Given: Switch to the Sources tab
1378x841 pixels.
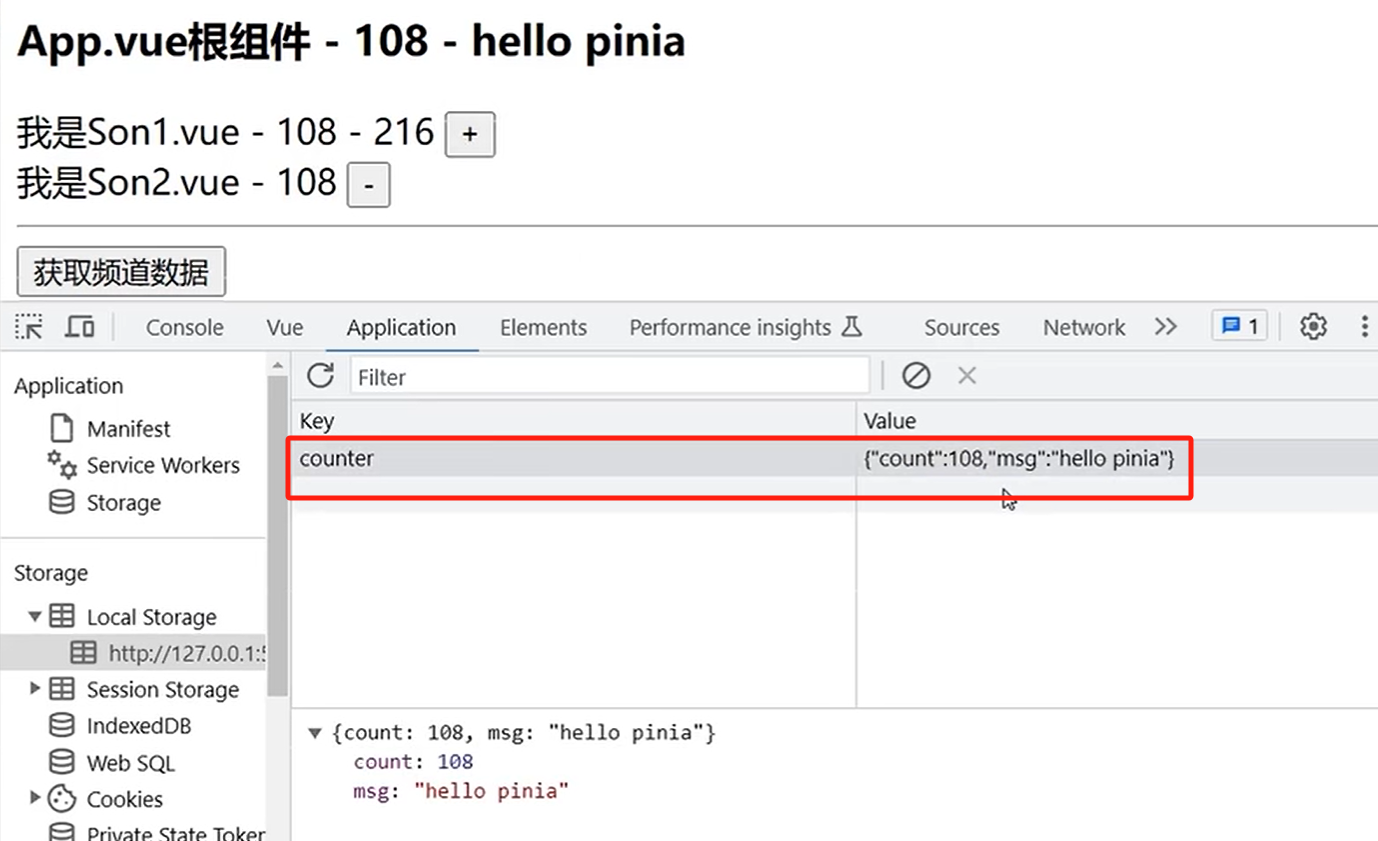Looking at the screenshot, I should click(x=962, y=327).
